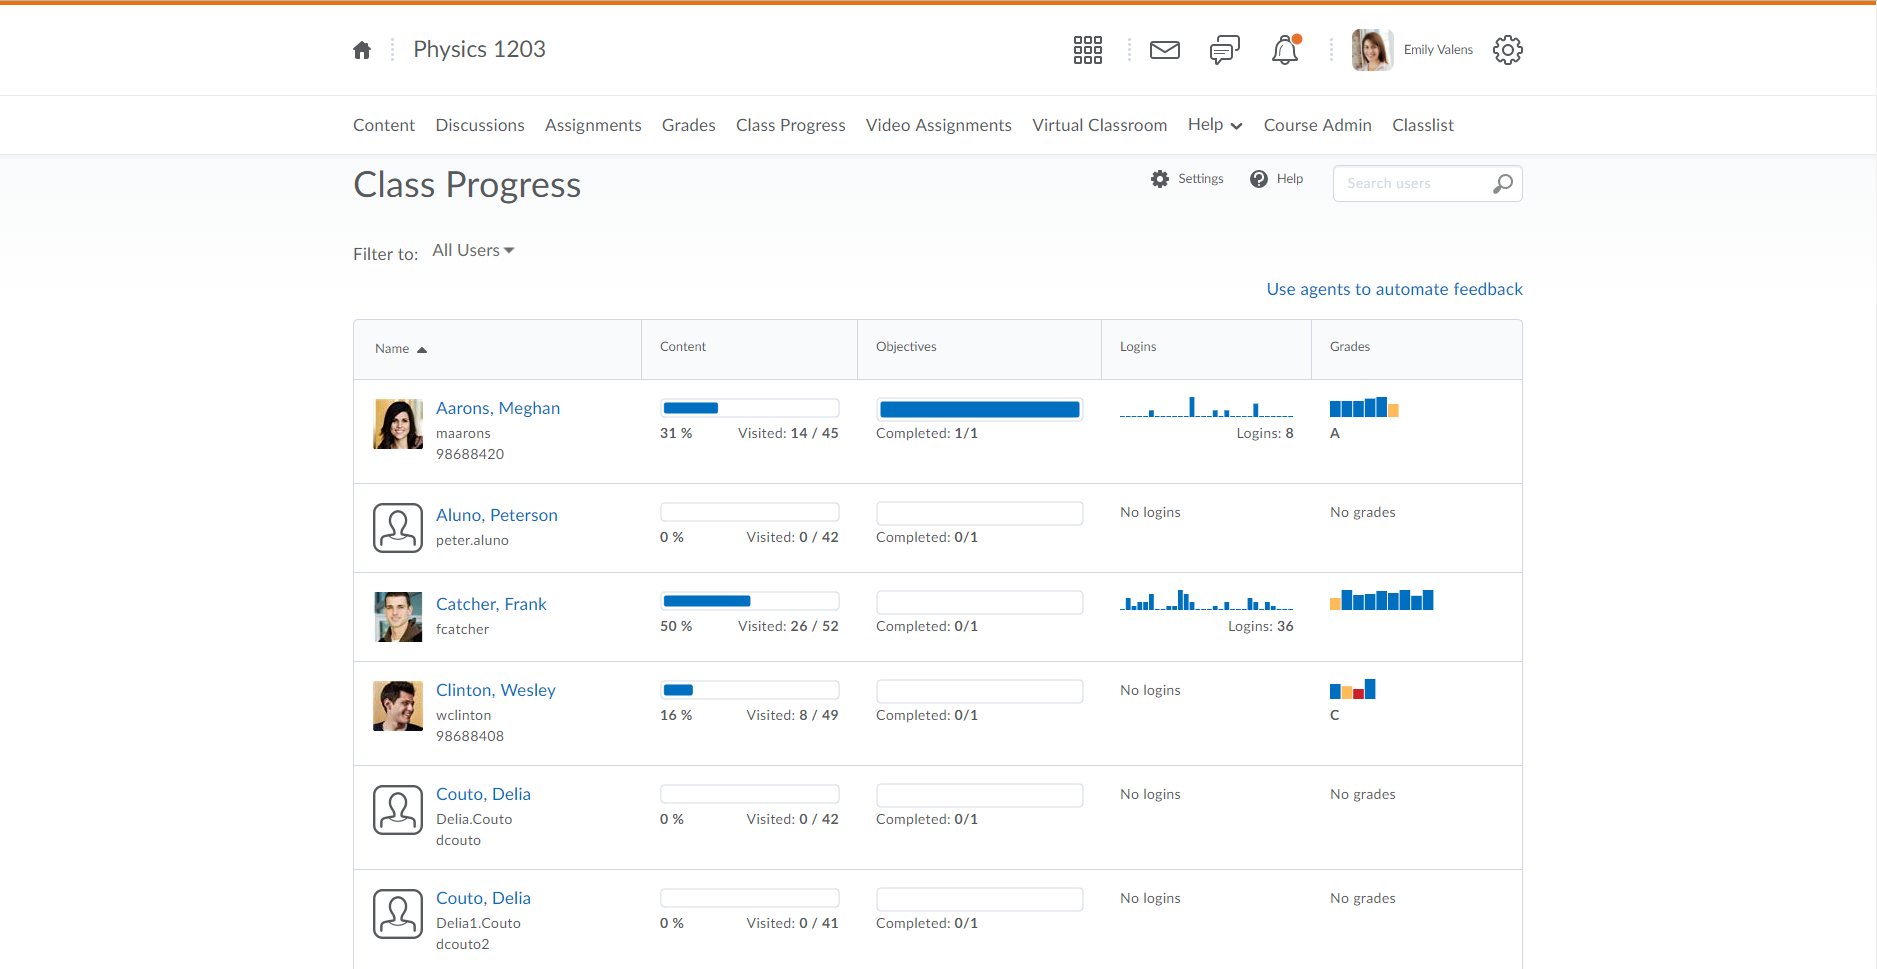This screenshot has height=969, width=1877.
Task: Click Wesley Clinton profile photo
Action: click(x=398, y=706)
